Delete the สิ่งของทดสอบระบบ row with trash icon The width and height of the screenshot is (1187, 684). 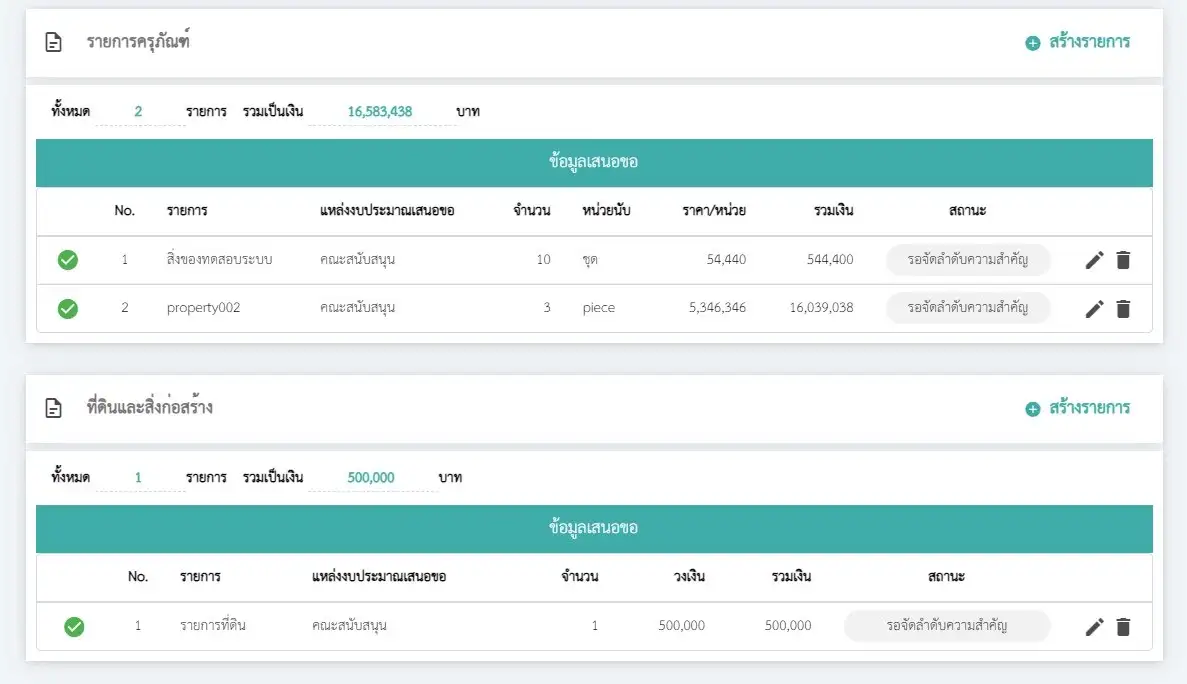[1123, 260]
